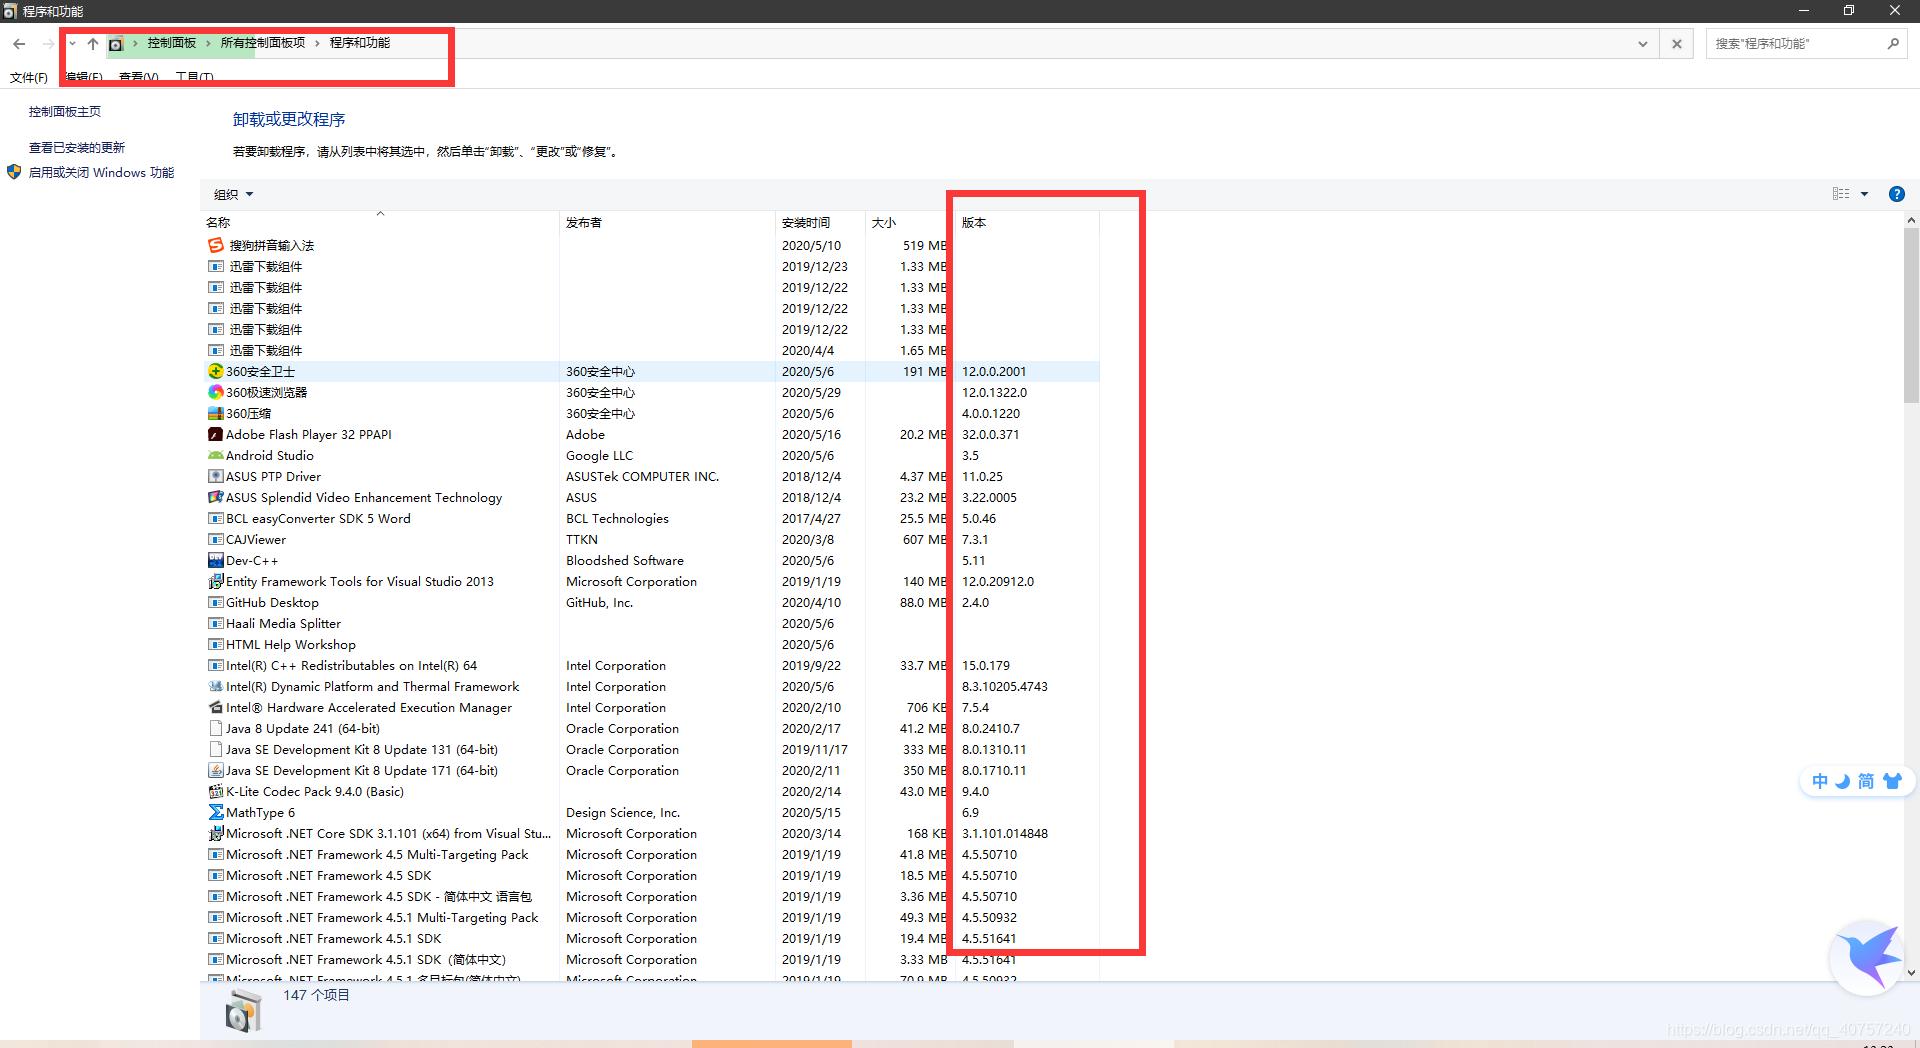Open recent locations dropdown arrow
The image size is (1920, 1048).
[x=72, y=43]
